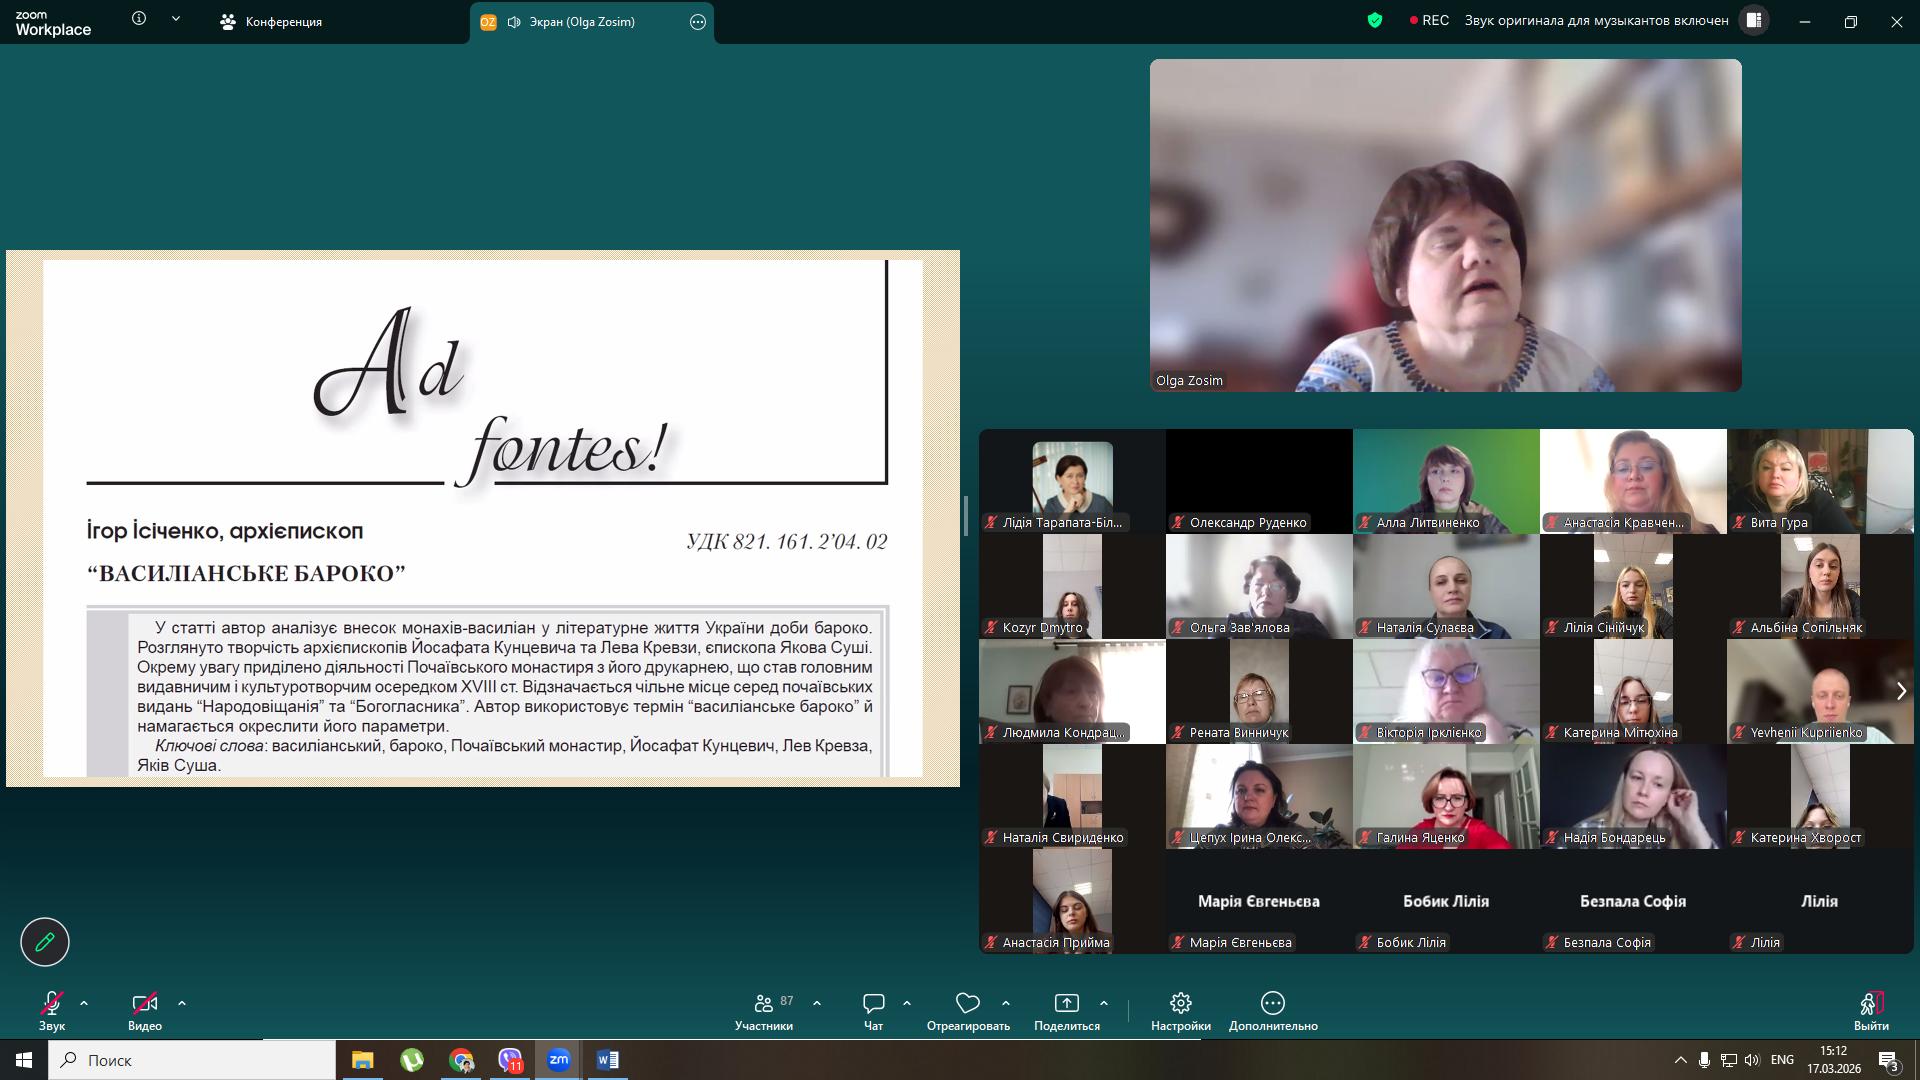
Task: Select Olga Zosim's video thumbnail
Action: point(1445,225)
